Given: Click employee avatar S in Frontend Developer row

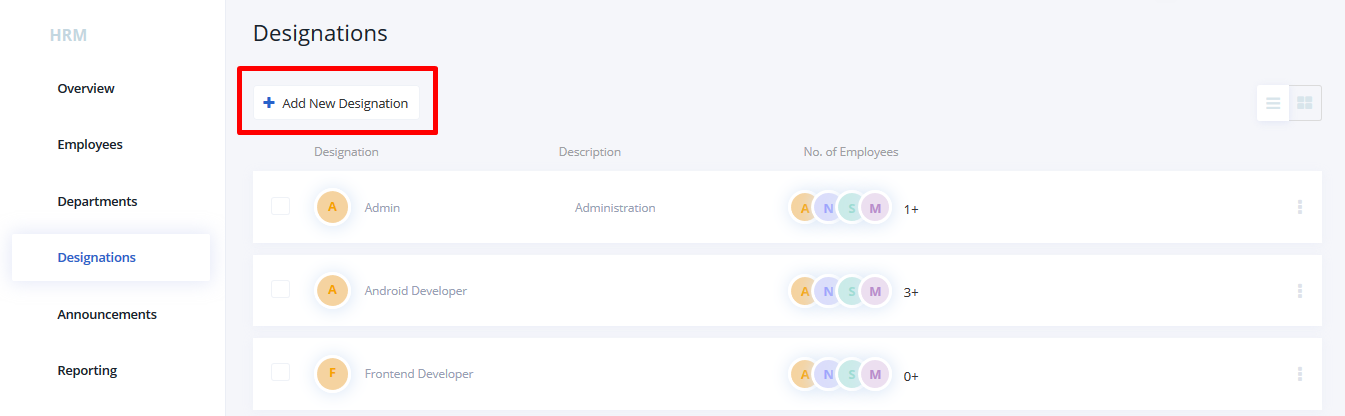Looking at the screenshot, I should pos(851,374).
